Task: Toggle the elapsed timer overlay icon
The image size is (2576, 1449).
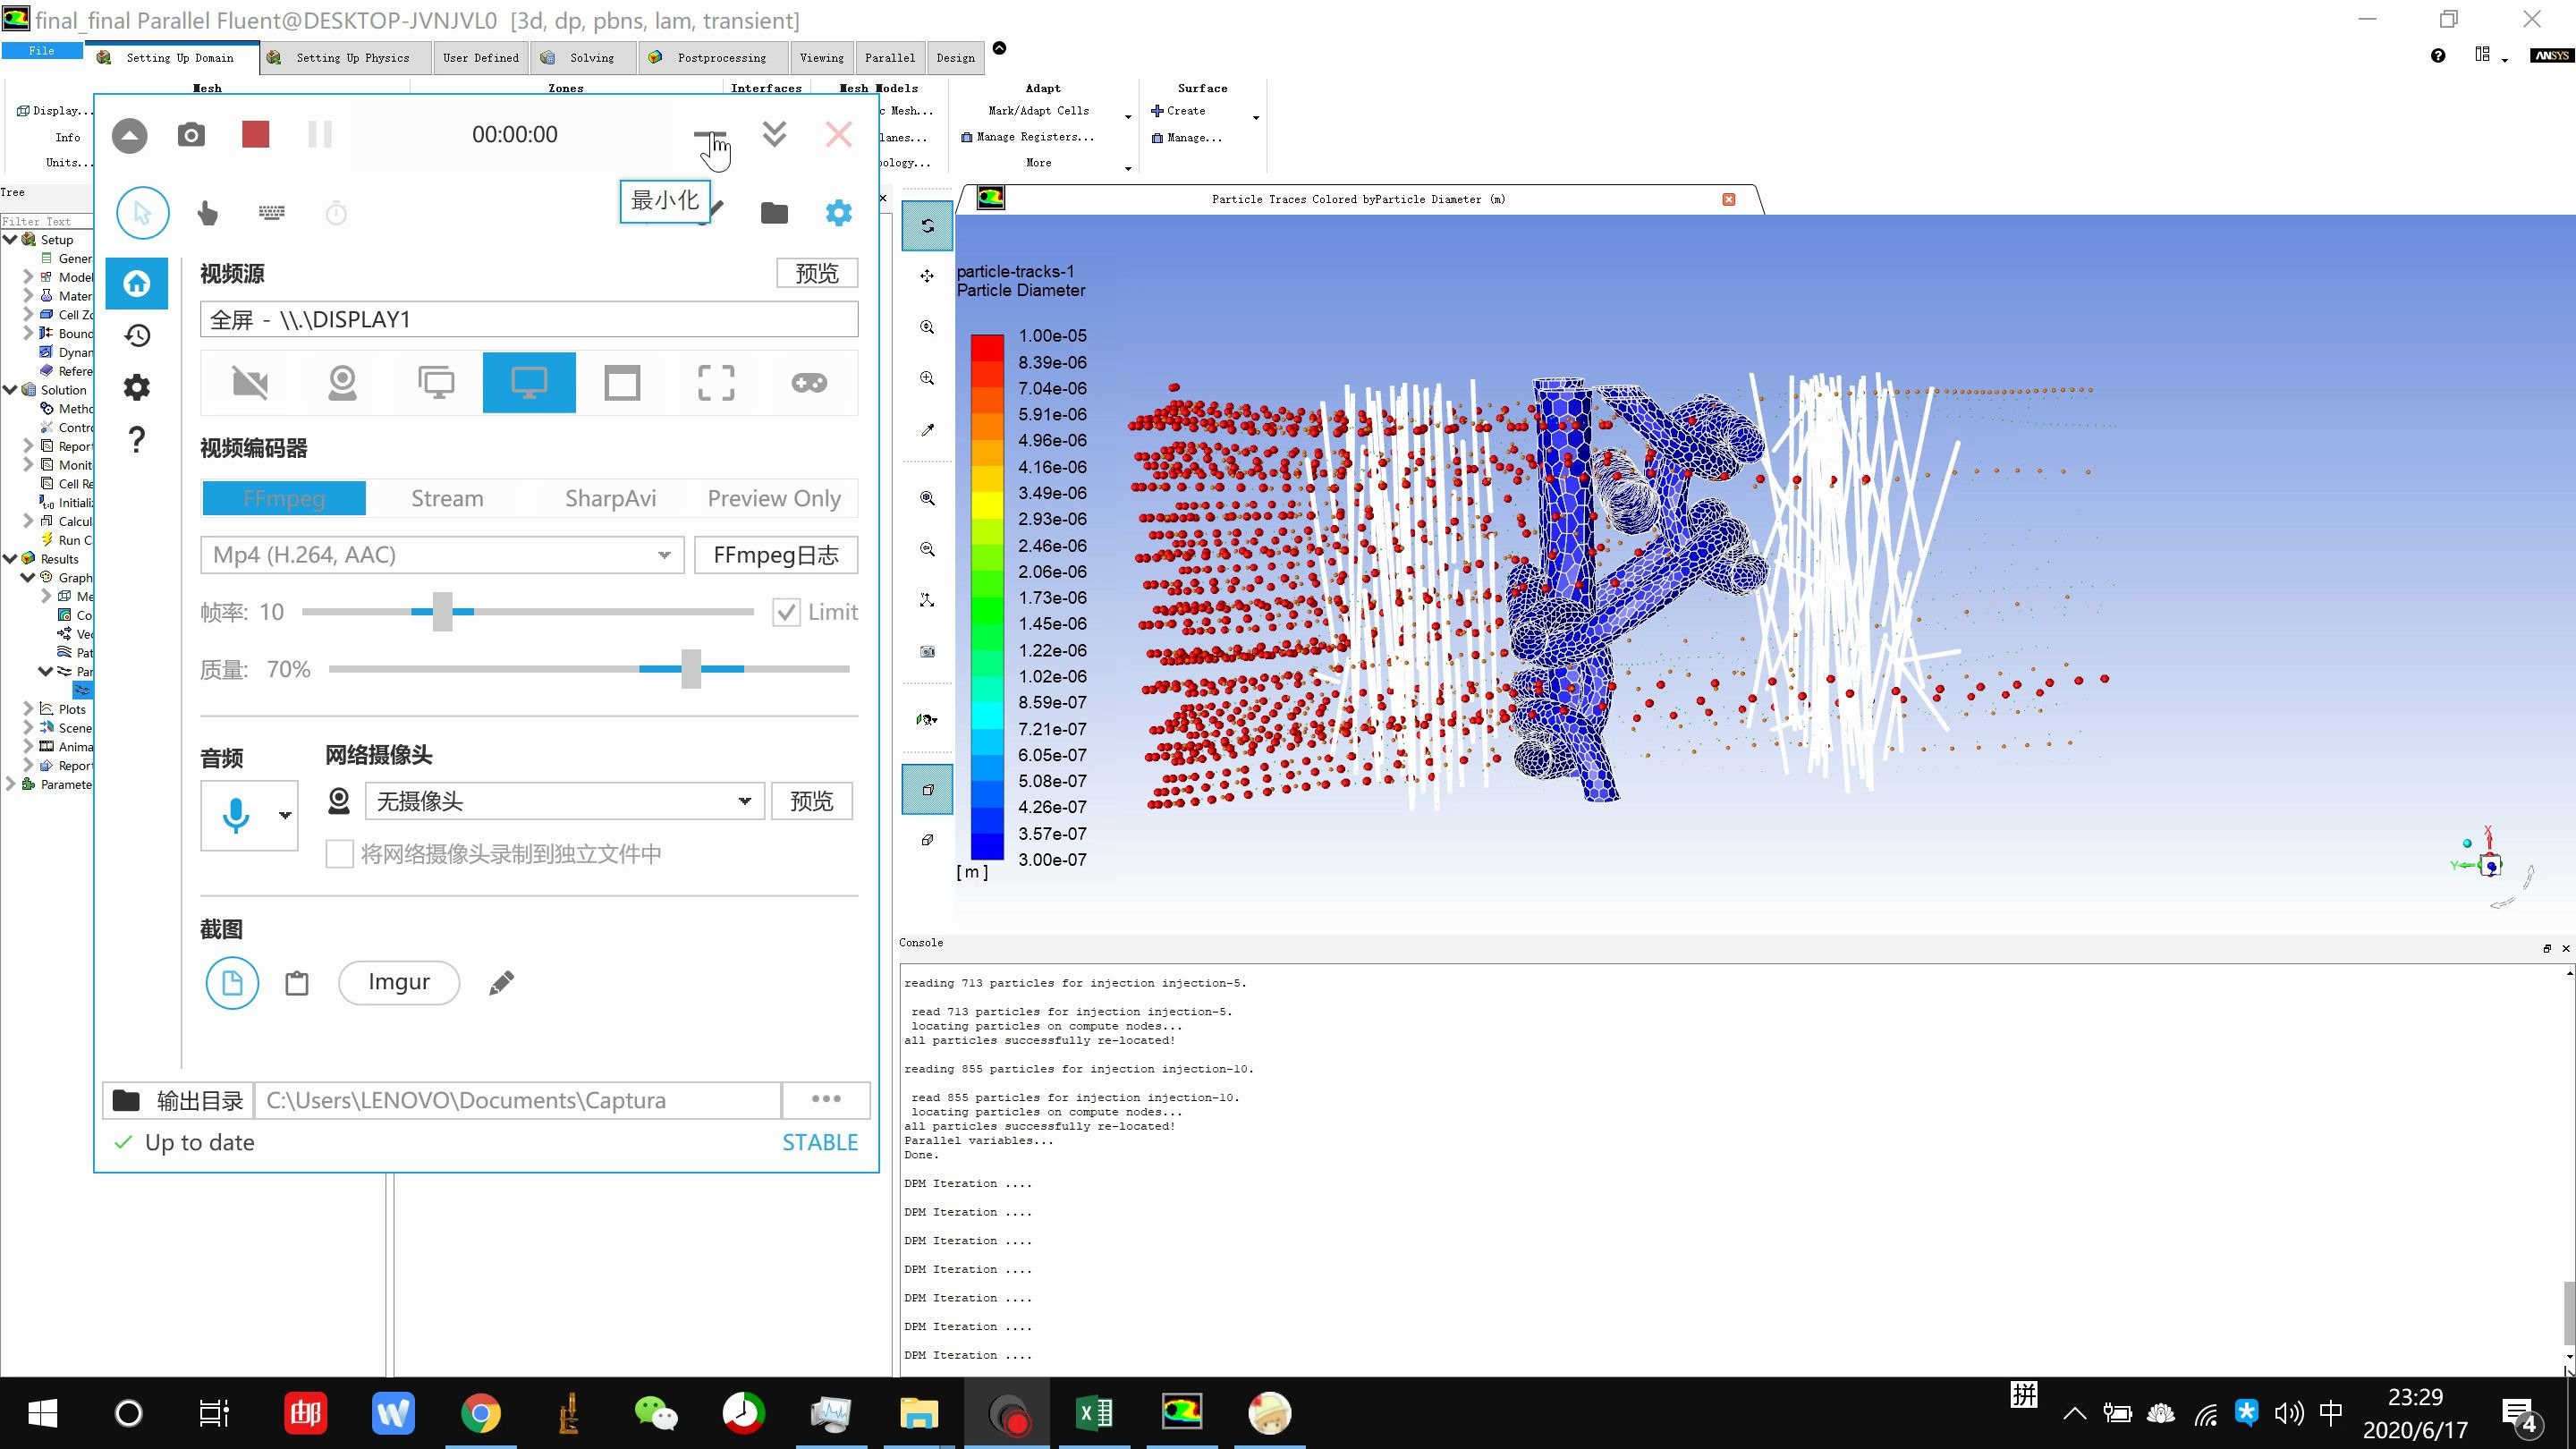Action: click(337, 213)
